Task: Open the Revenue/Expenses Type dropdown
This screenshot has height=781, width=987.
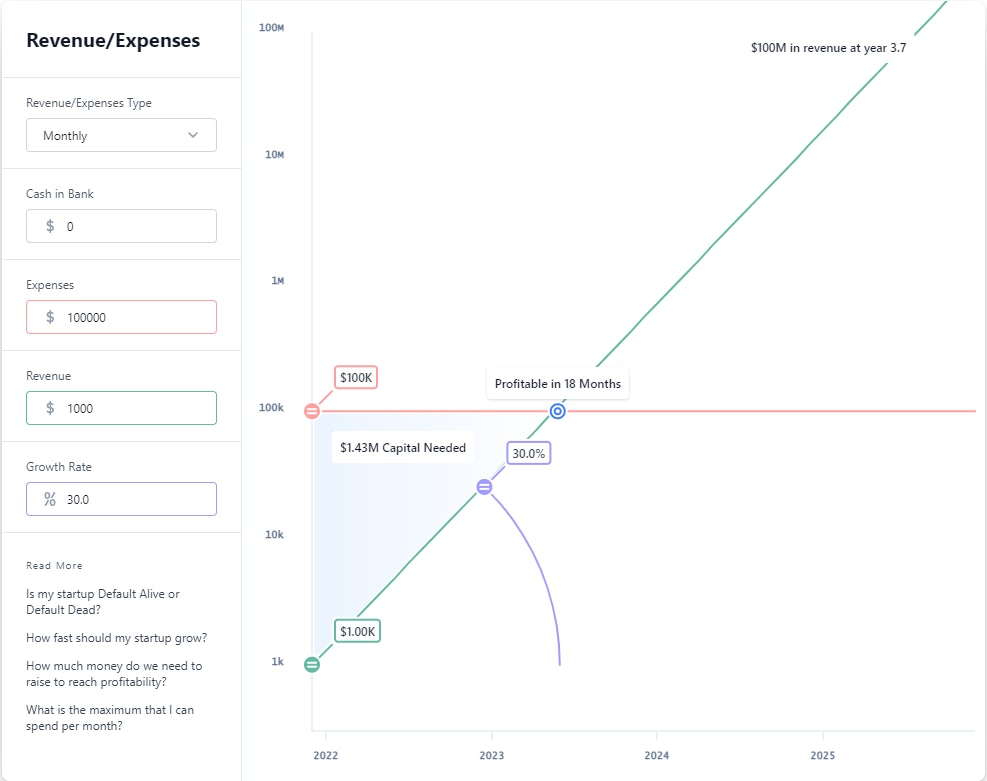Action: point(121,136)
